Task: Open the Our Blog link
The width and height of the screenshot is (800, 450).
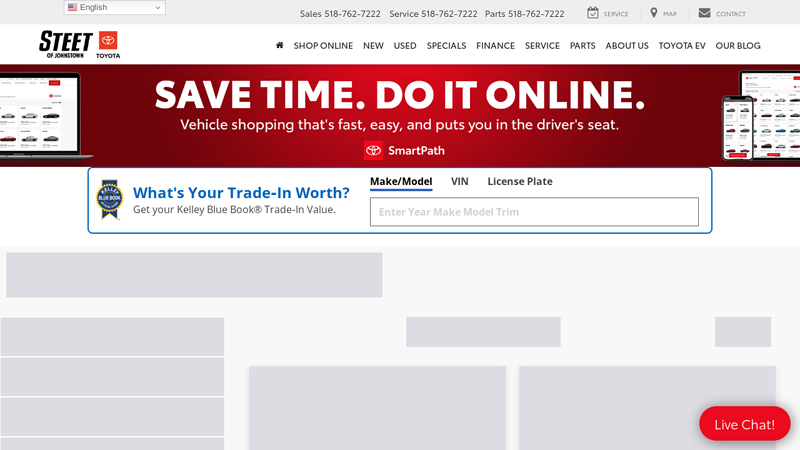Action: coord(738,46)
